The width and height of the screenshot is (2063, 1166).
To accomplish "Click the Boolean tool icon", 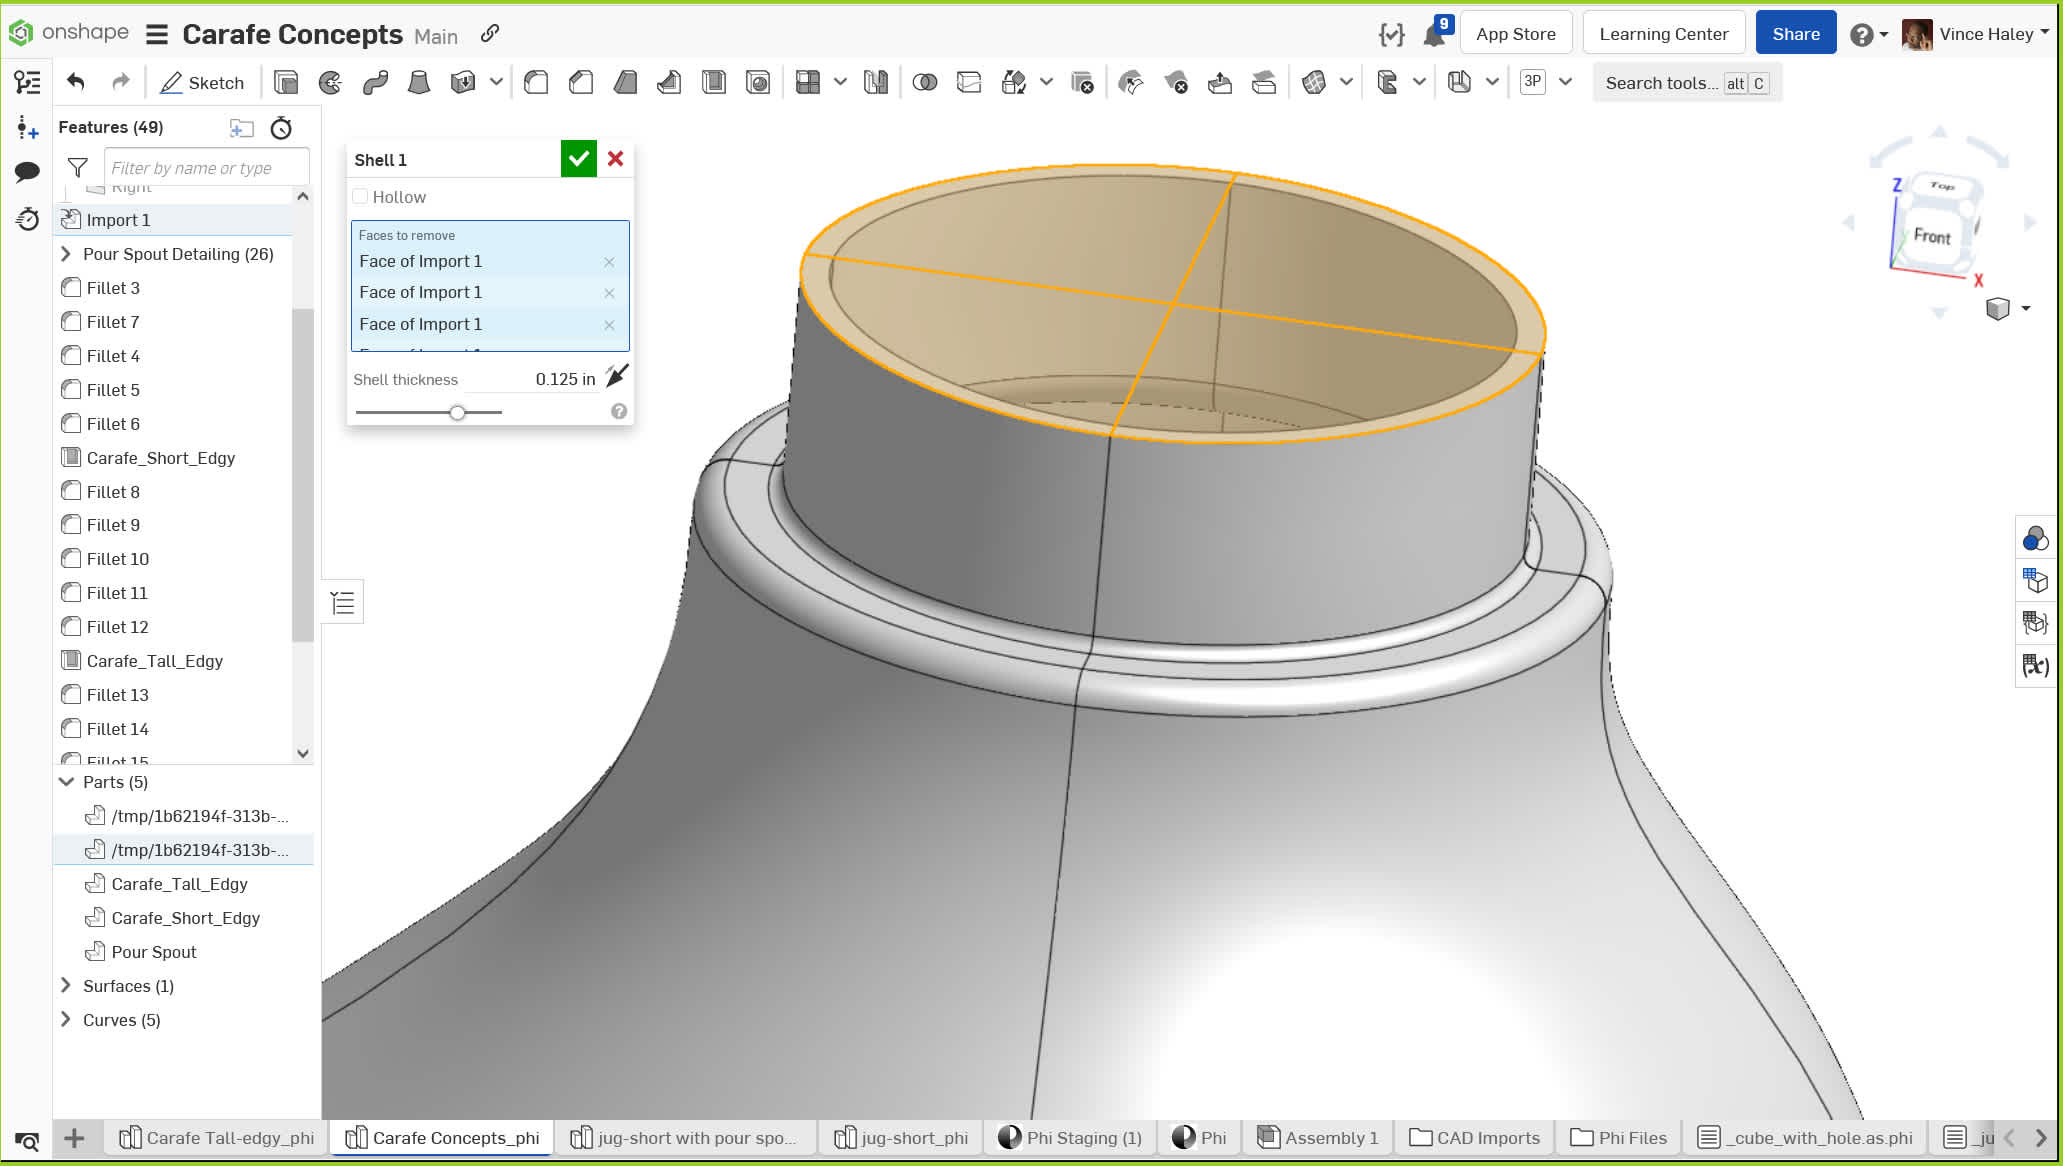I will [925, 83].
